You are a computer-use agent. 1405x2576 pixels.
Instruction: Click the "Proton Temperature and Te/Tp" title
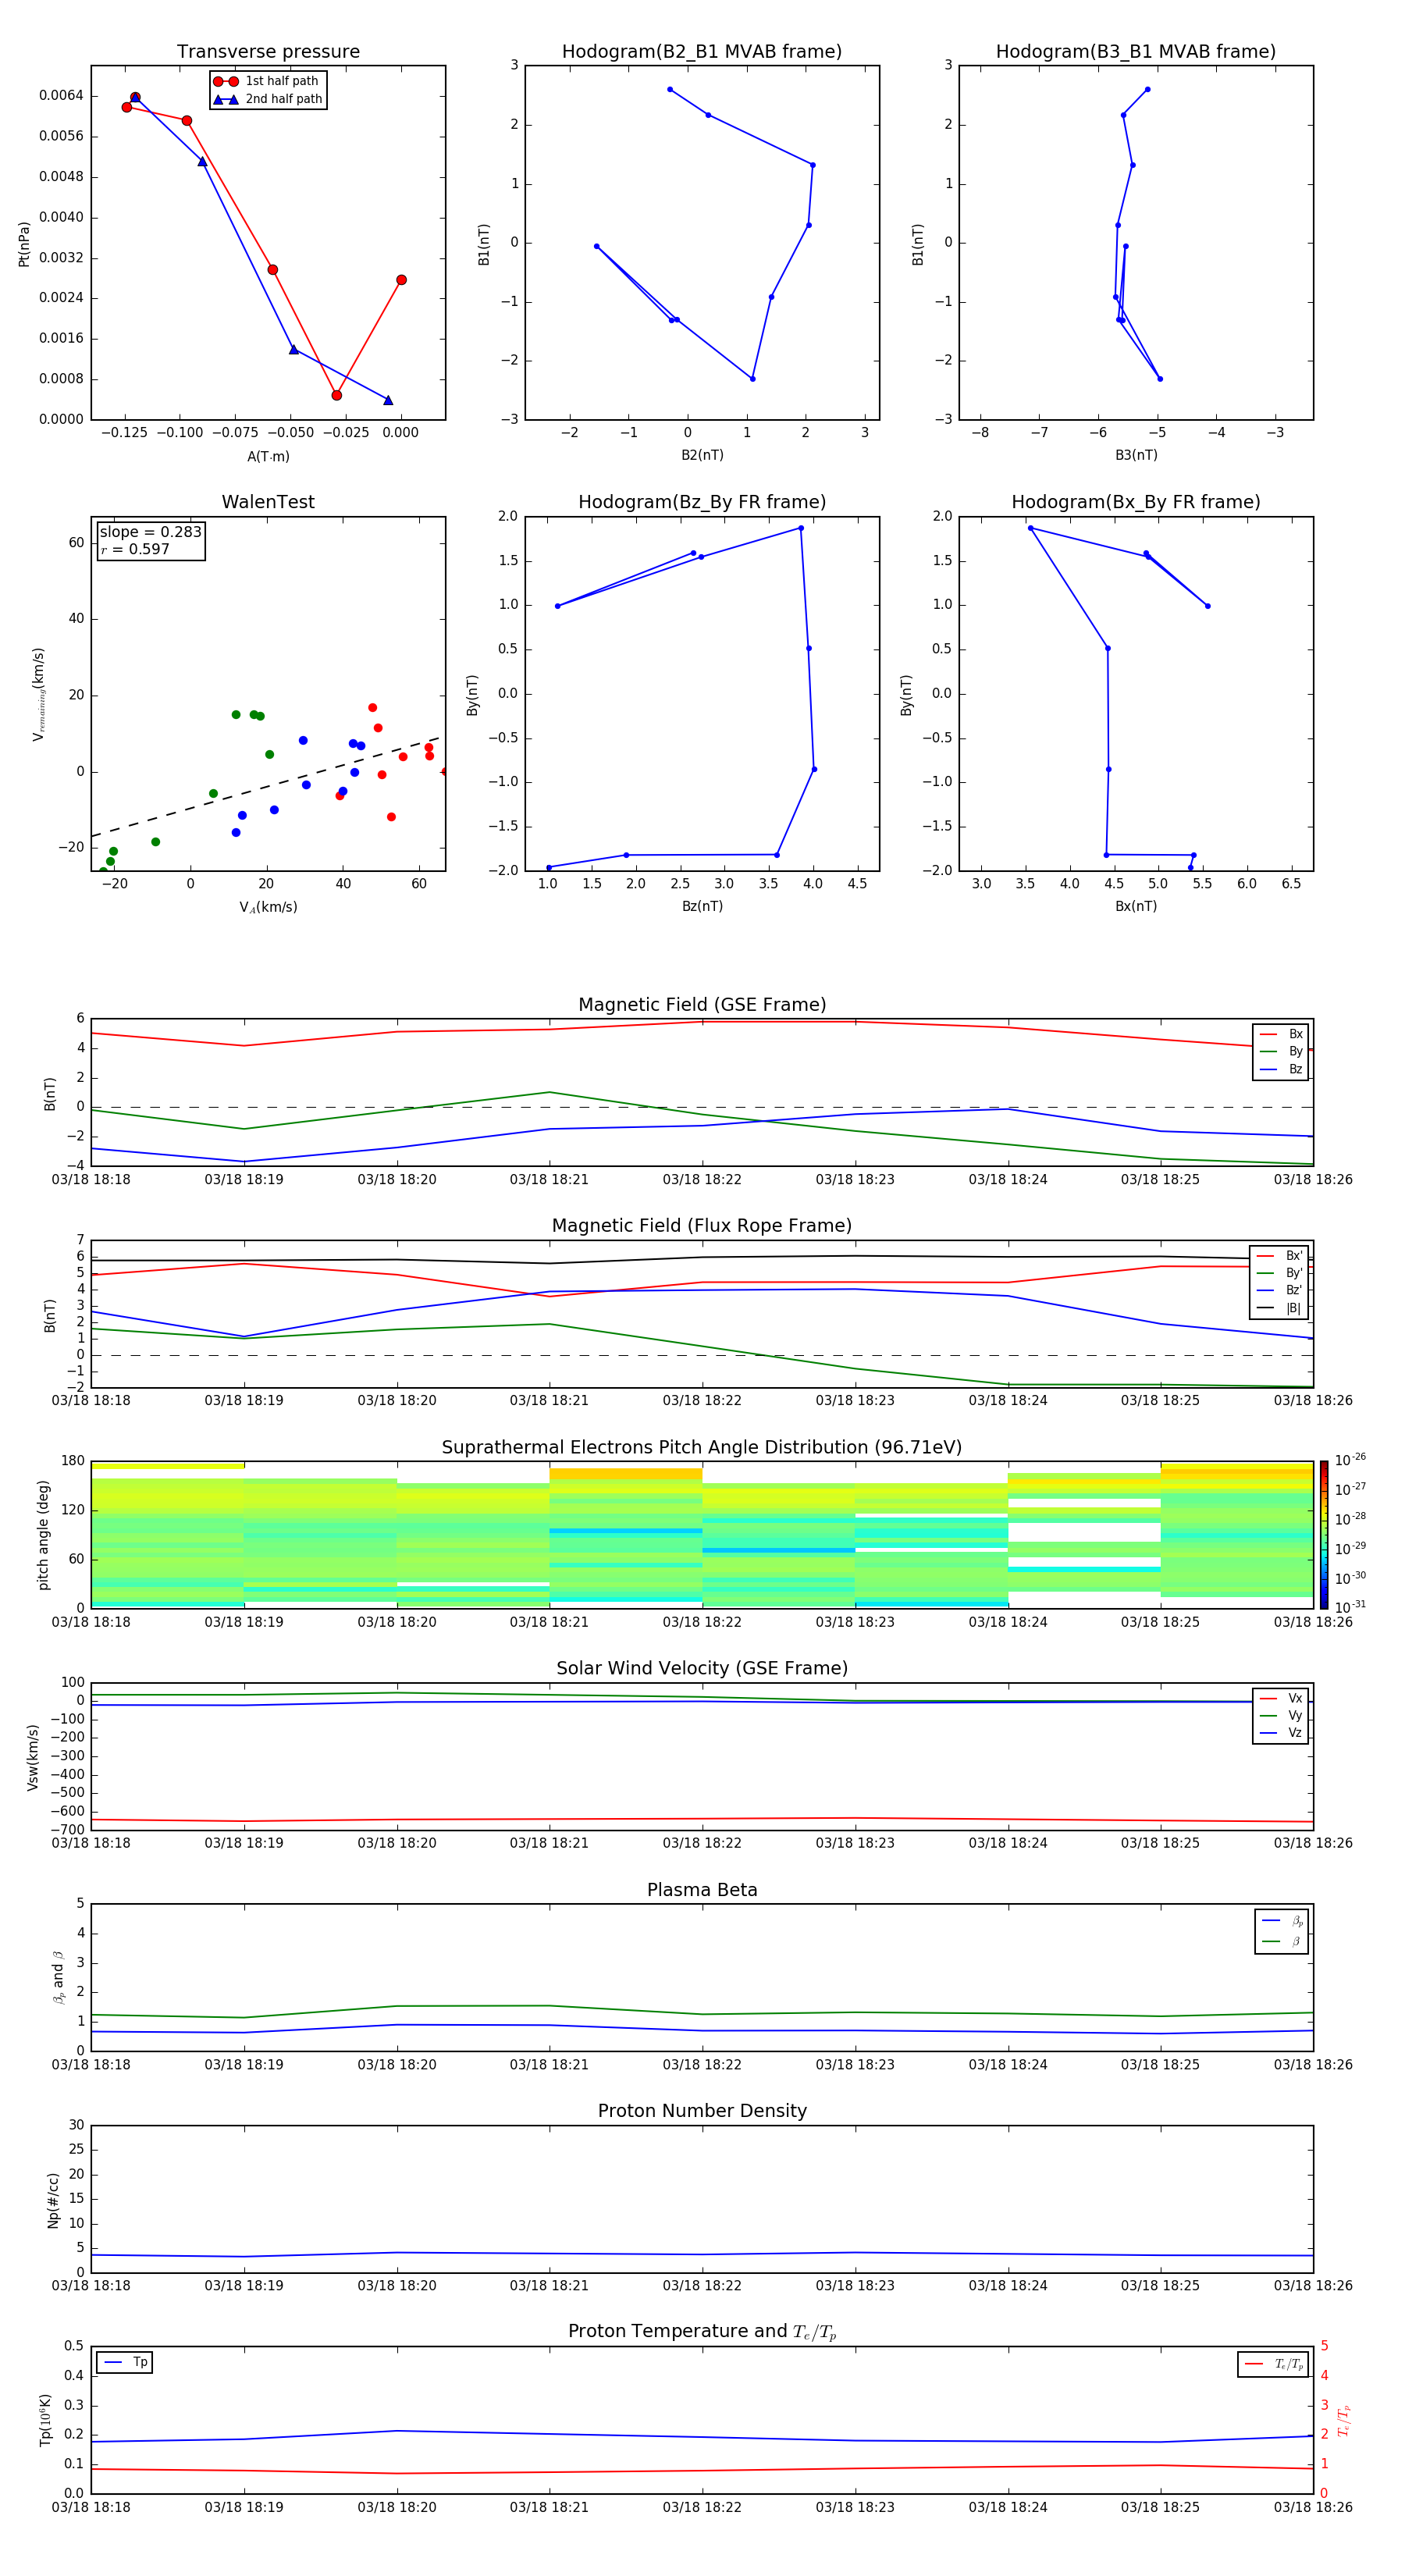pos(702,2332)
